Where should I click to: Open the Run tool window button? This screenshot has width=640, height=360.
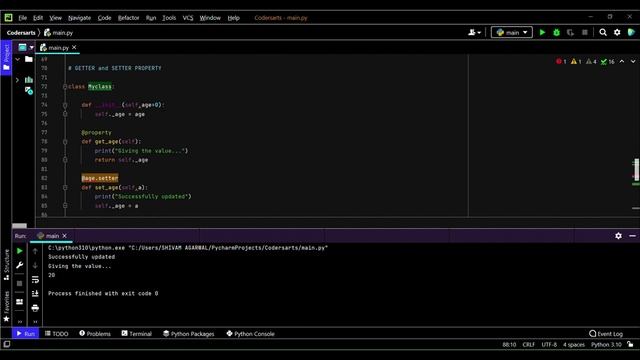coord(26,333)
